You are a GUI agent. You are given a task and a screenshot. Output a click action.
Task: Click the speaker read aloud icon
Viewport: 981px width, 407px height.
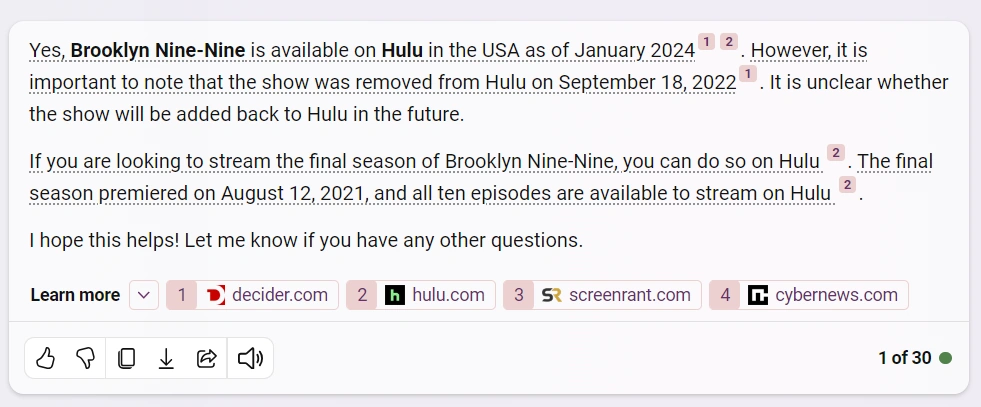[248, 358]
